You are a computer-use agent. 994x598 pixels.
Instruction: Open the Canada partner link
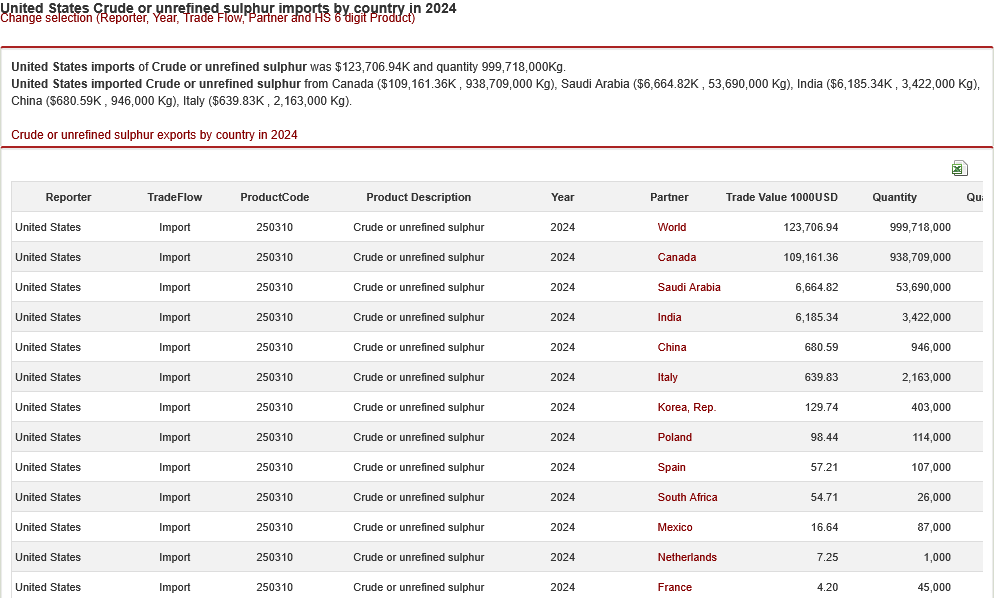(676, 257)
